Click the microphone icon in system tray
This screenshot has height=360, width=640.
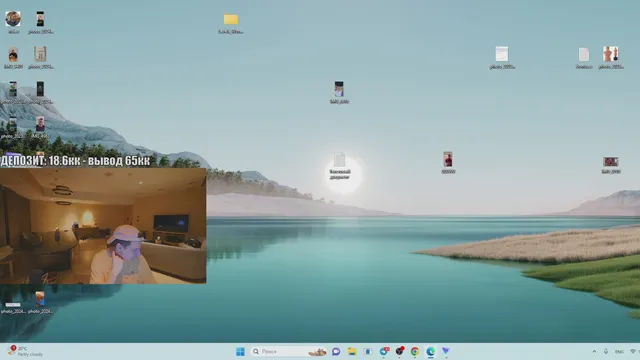pos(606,351)
